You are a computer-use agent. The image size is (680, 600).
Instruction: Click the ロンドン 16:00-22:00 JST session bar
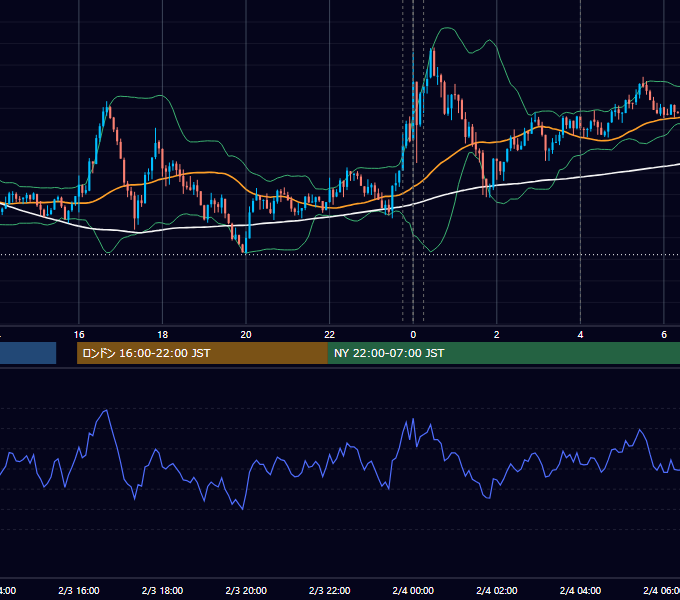coord(202,353)
